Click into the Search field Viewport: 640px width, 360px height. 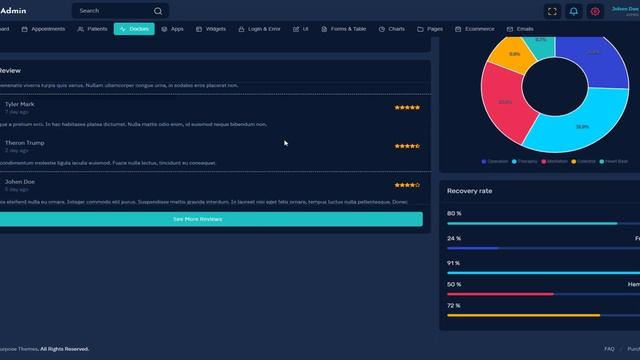pyautogui.click(x=114, y=11)
